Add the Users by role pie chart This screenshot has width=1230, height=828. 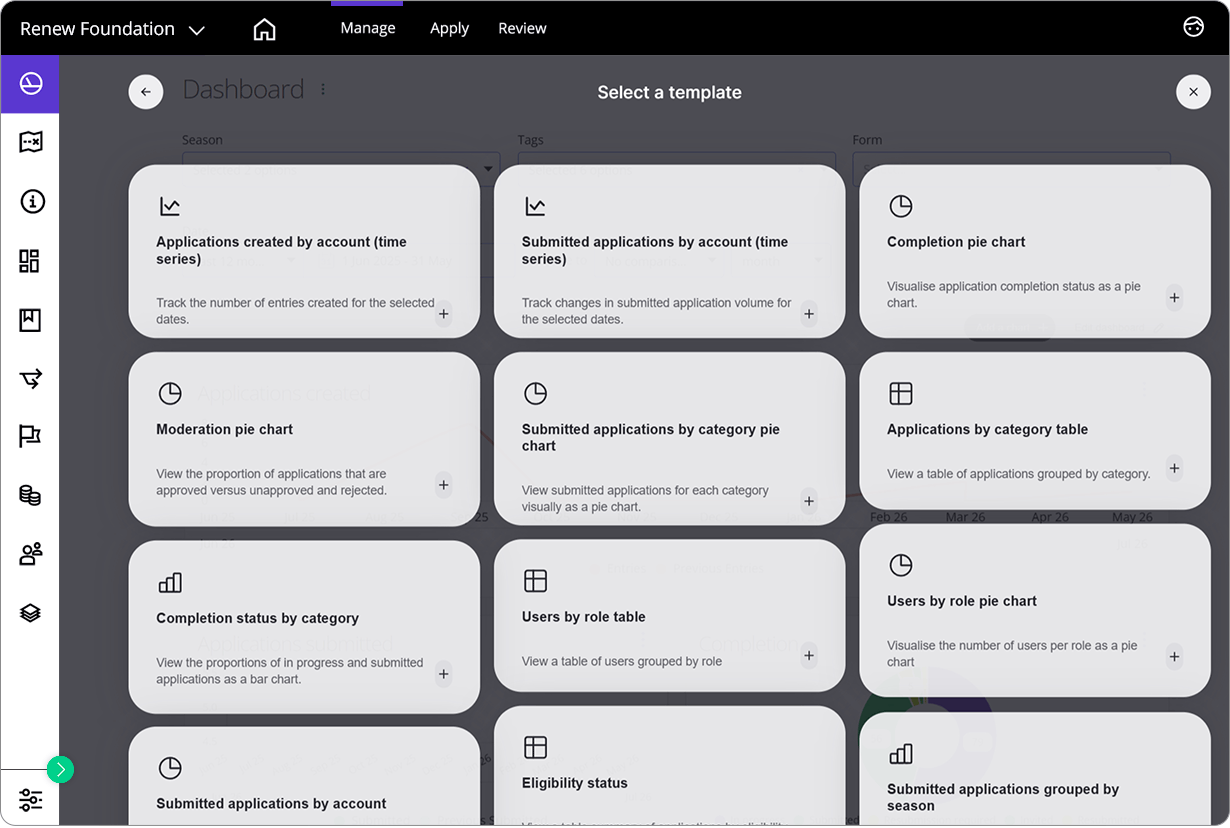coord(1175,657)
